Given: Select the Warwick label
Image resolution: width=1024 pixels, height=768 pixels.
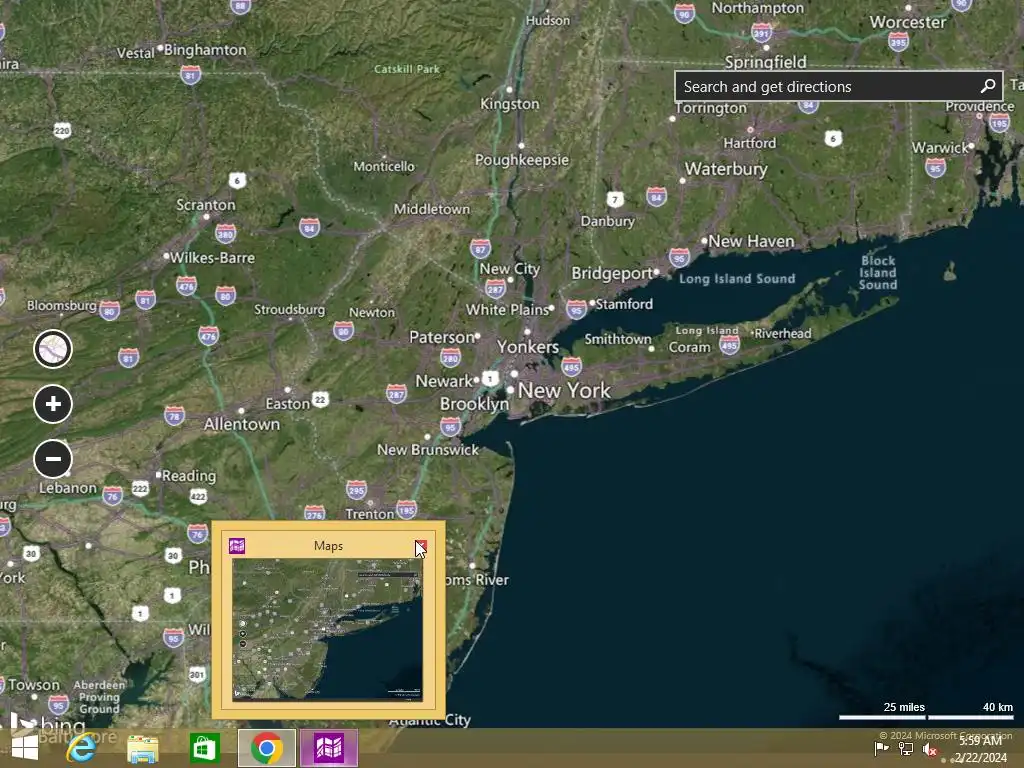Looking at the screenshot, I should 940,148.
